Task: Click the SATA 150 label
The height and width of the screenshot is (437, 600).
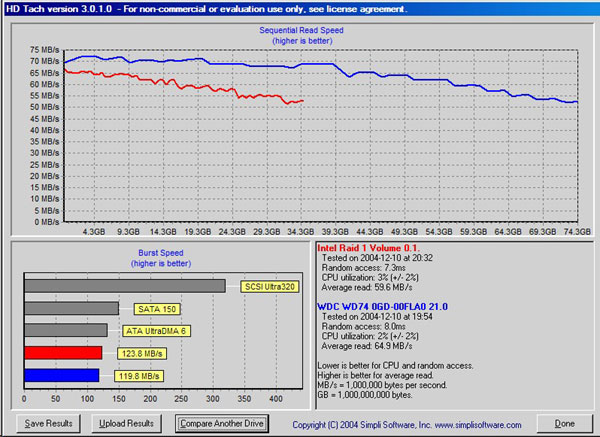Action: pyautogui.click(x=157, y=309)
